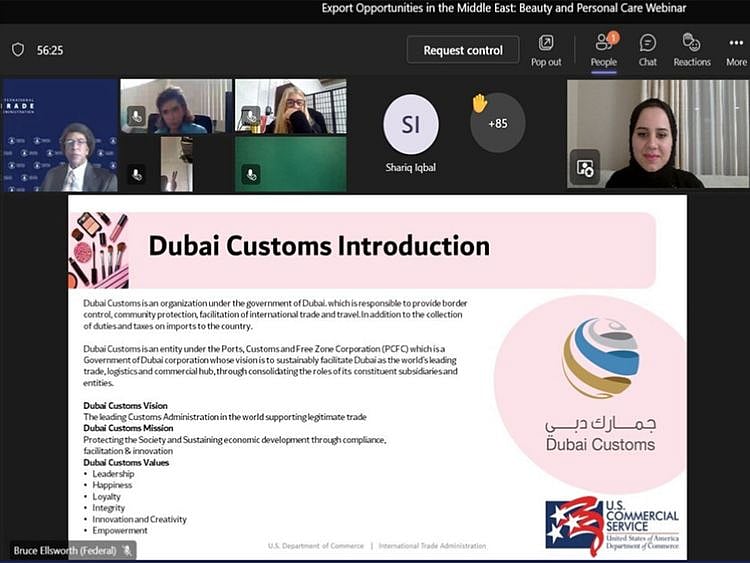Click the cosmetics image on slide

pos(99,250)
